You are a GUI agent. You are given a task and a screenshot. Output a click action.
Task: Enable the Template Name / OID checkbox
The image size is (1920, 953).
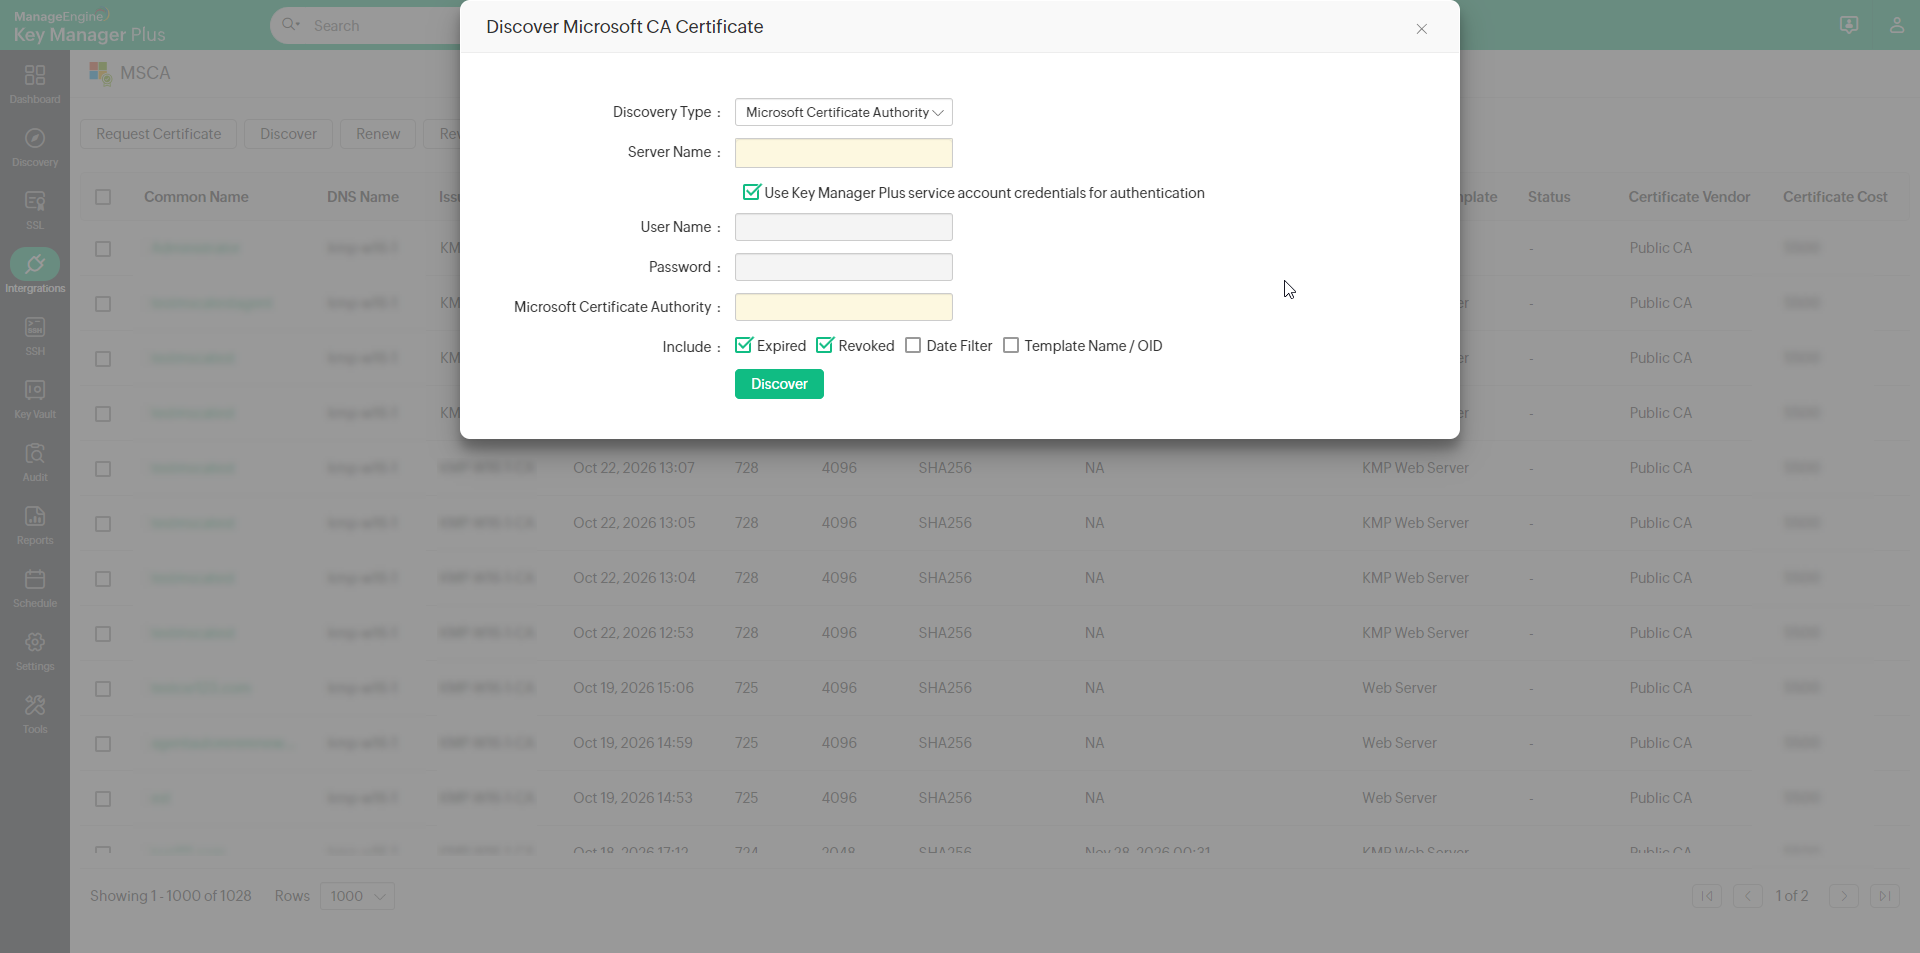pyautogui.click(x=1011, y=345)
